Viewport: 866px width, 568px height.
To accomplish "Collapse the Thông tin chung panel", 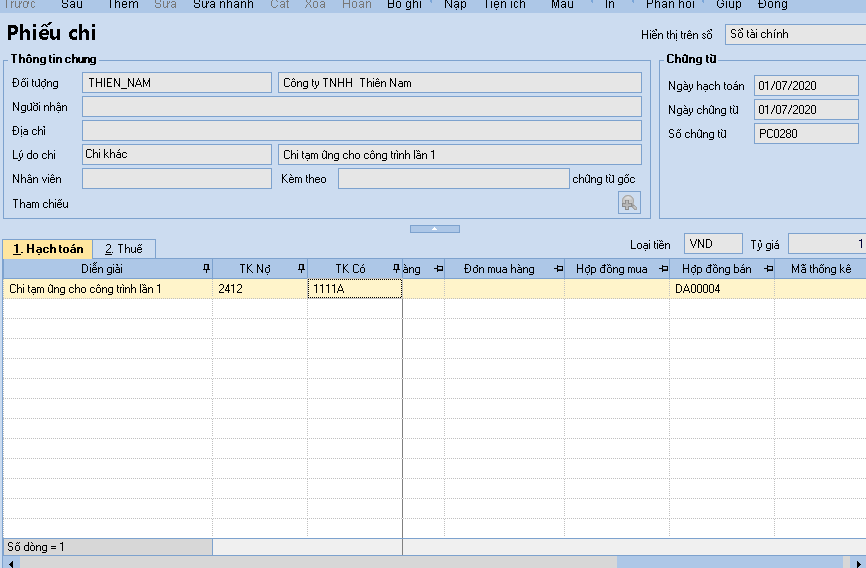I will [x=434, y=229].
